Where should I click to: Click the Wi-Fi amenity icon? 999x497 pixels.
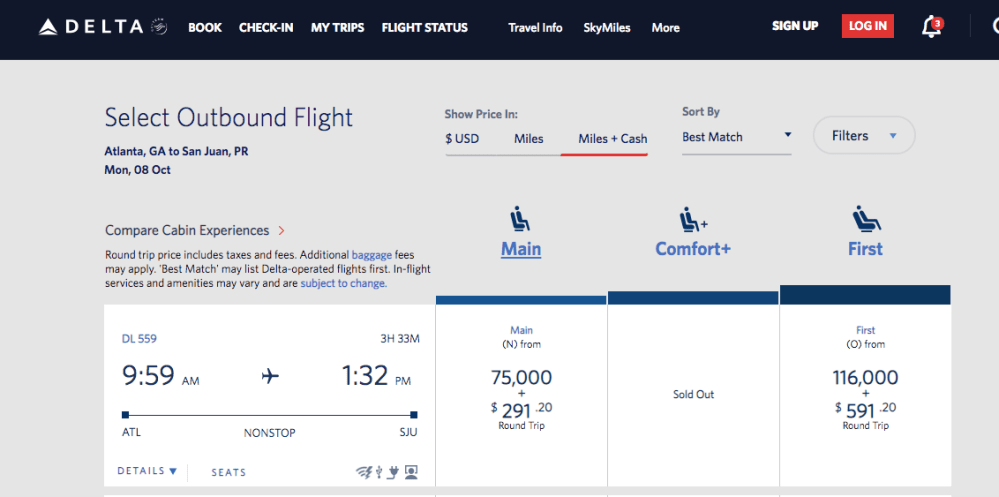pos(363,472)
